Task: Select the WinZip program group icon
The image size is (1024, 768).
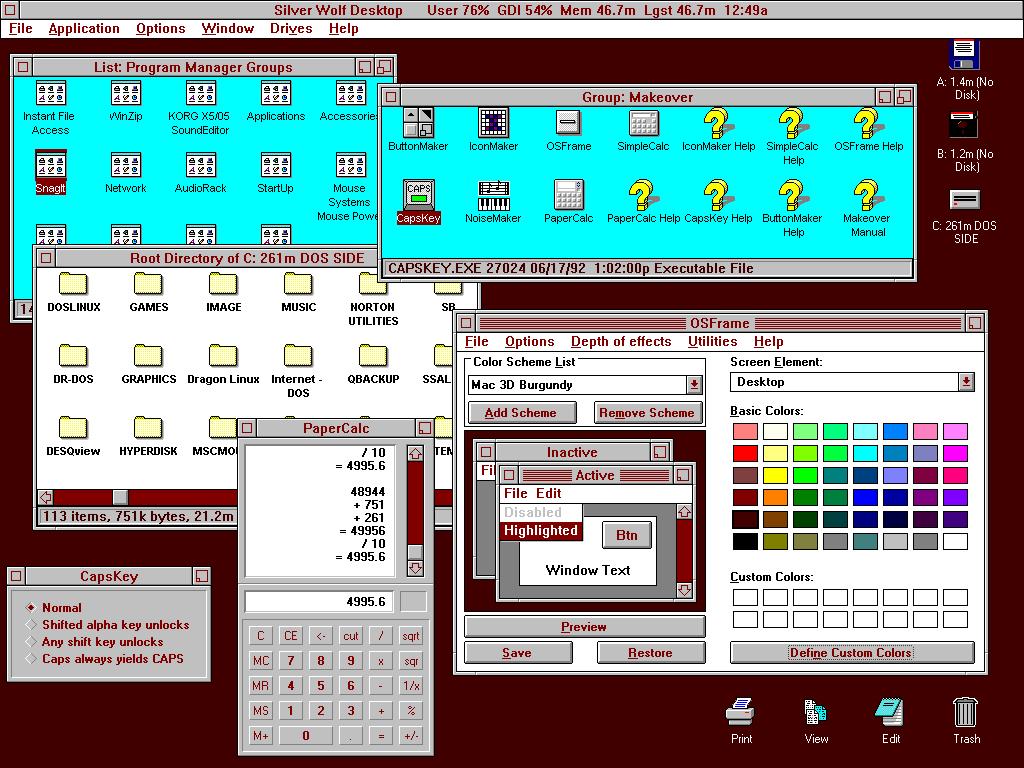Action: point(126,95)
